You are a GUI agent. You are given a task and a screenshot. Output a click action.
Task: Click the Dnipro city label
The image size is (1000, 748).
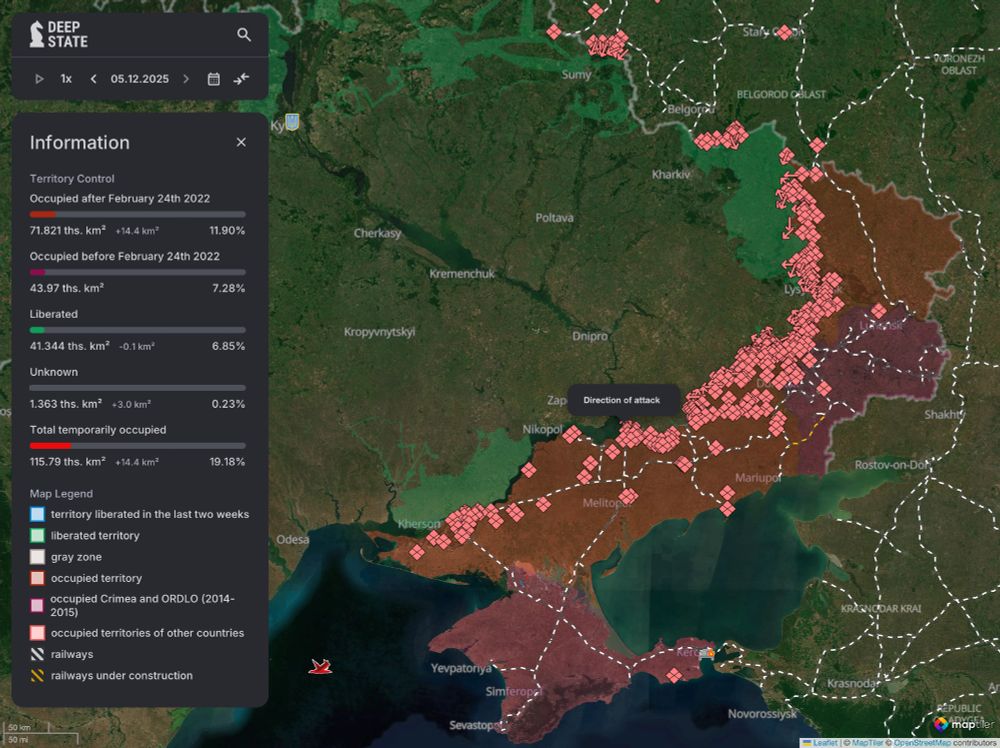point(590,335)
